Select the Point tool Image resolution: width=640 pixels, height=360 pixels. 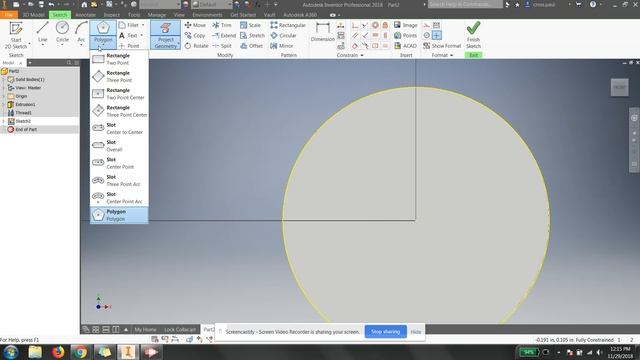click(129, 46)
